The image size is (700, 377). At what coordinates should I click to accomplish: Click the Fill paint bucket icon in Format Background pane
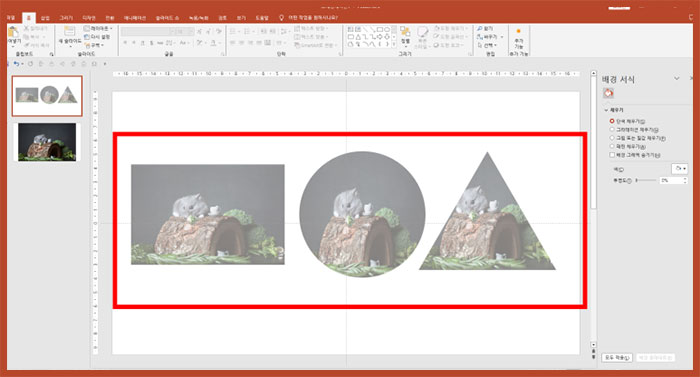(608, 93)
